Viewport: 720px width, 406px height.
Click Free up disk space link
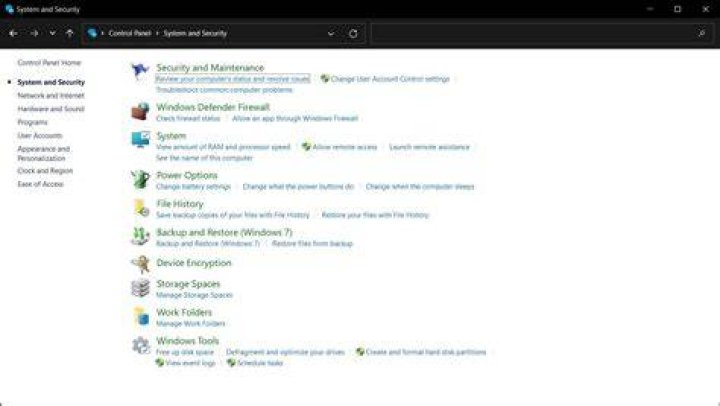click(185, 352)
